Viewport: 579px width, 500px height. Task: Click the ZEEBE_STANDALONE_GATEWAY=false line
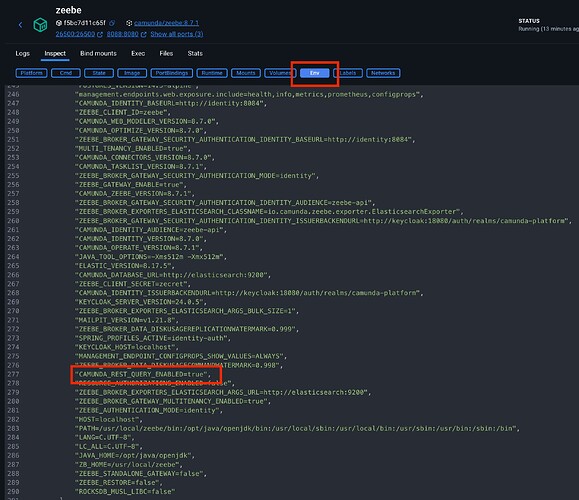click(x=141, y=474)
